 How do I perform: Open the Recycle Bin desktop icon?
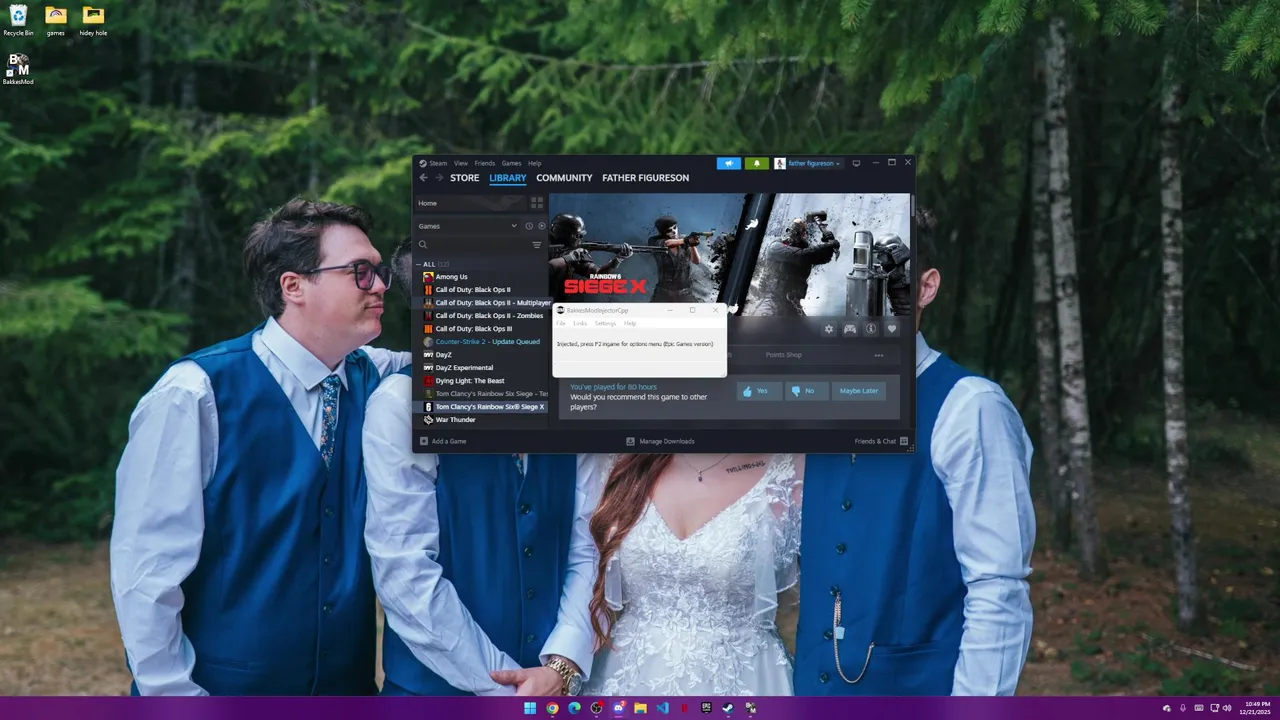click(x=18, y=20)
